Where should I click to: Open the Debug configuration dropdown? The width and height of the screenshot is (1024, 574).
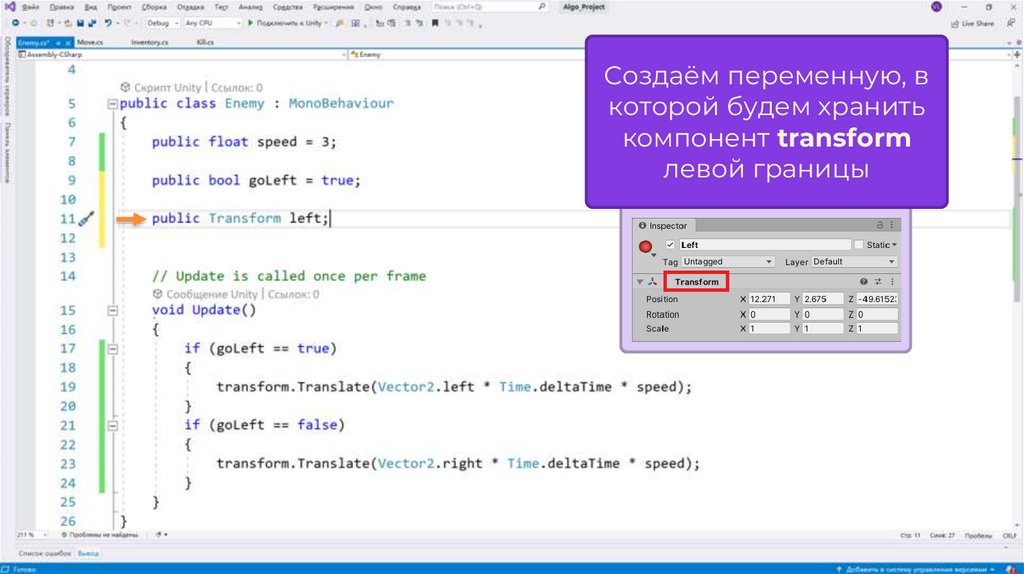[162, 23]
